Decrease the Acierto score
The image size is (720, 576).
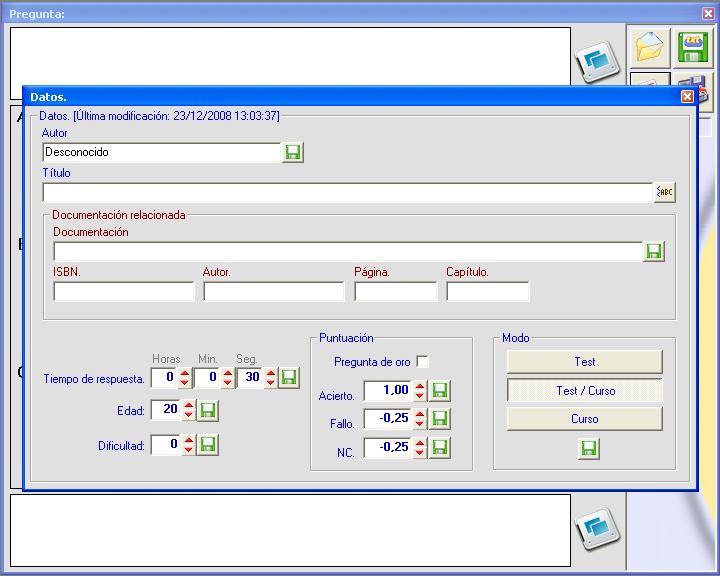(420, 396)
